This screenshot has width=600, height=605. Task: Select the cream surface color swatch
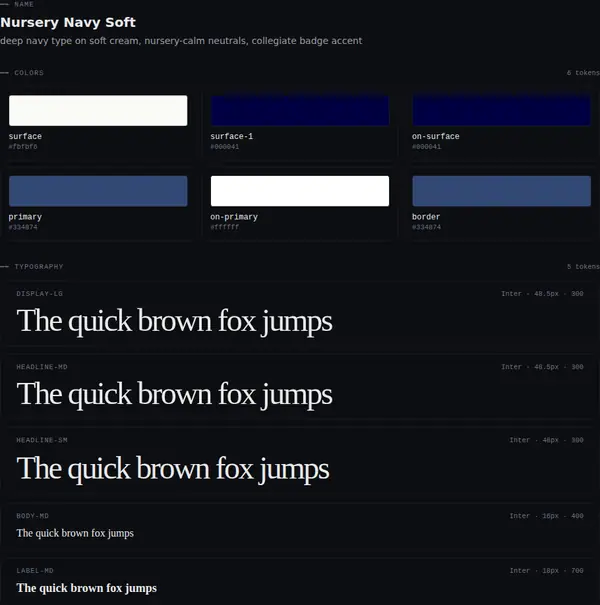[98, 110]
